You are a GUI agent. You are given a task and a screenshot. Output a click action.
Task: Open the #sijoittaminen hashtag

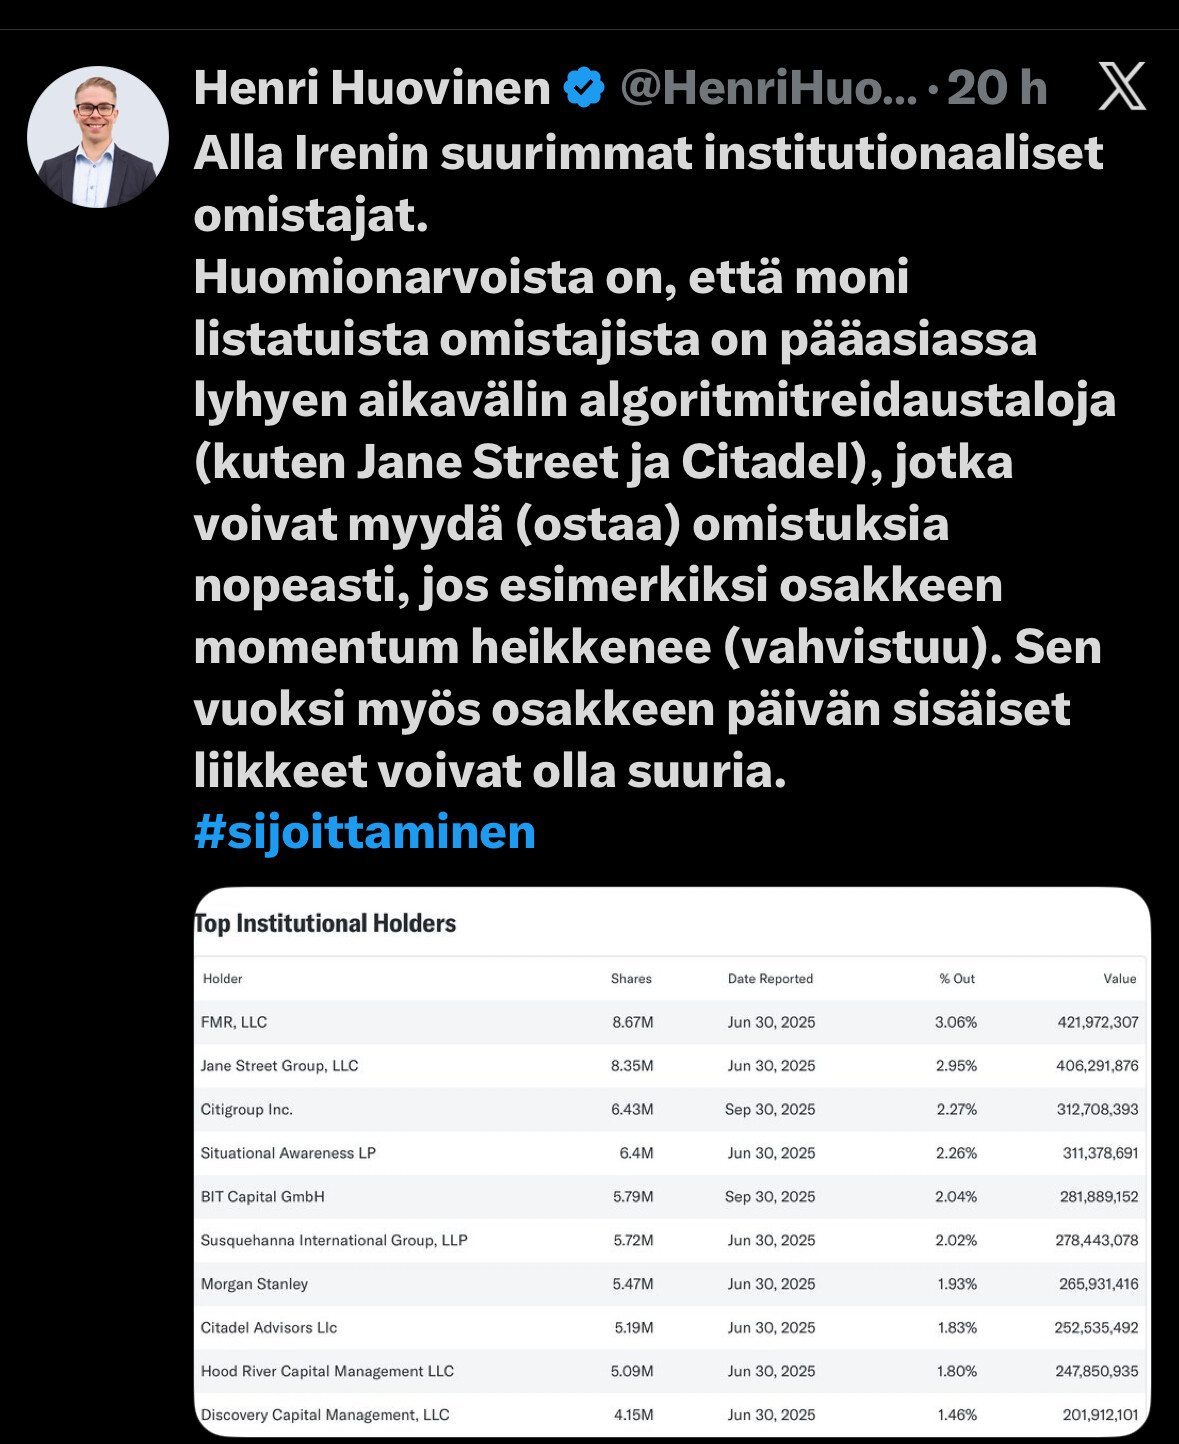pos(365,832)
